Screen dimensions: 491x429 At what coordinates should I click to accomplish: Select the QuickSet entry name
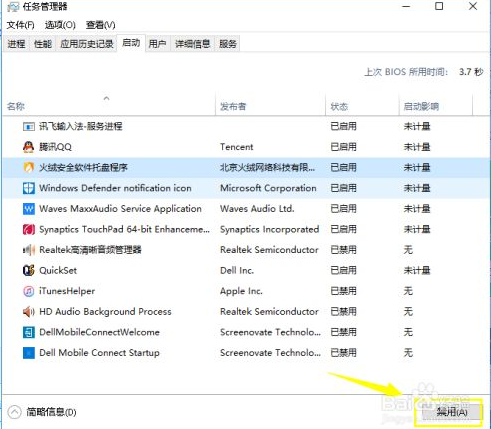point(58,270)
